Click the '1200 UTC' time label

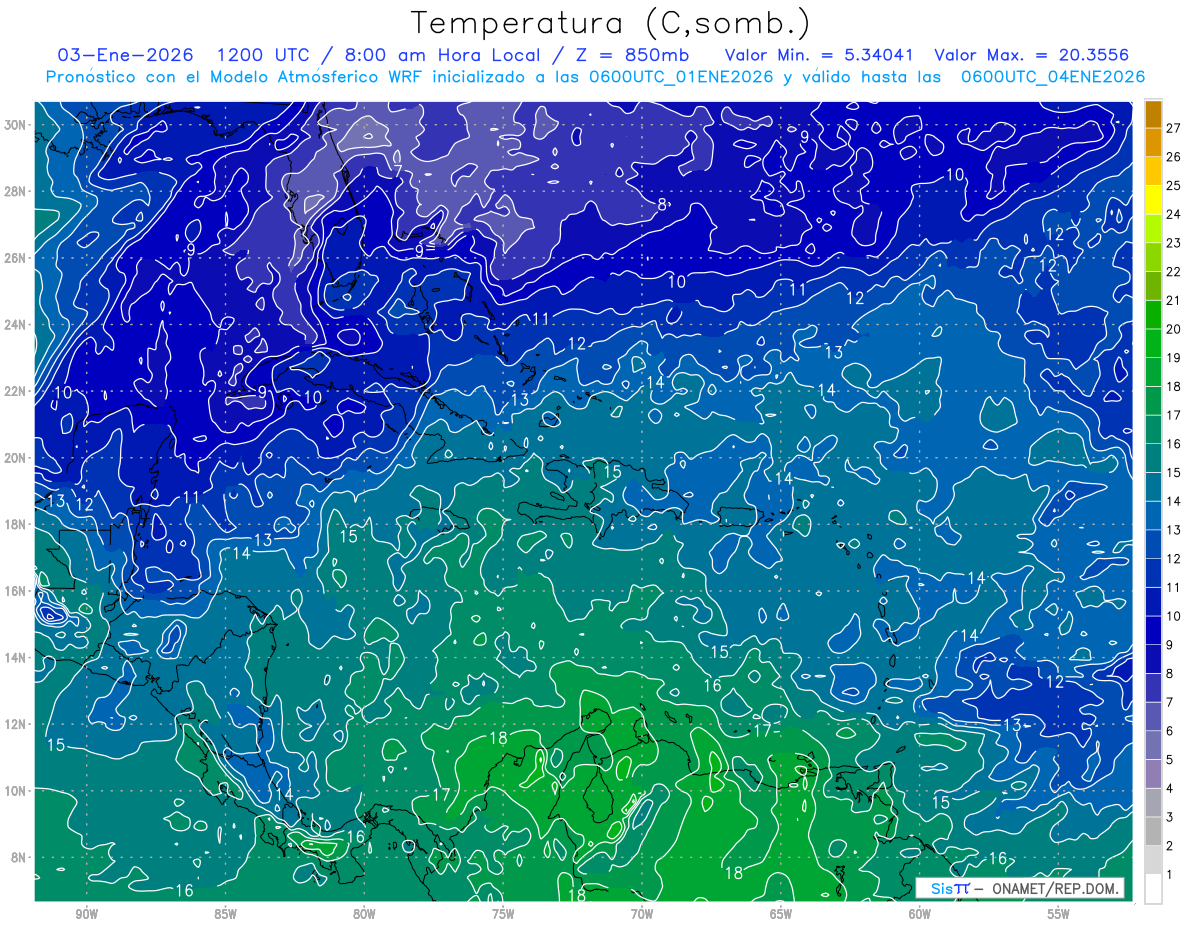[x=266, y=55]
